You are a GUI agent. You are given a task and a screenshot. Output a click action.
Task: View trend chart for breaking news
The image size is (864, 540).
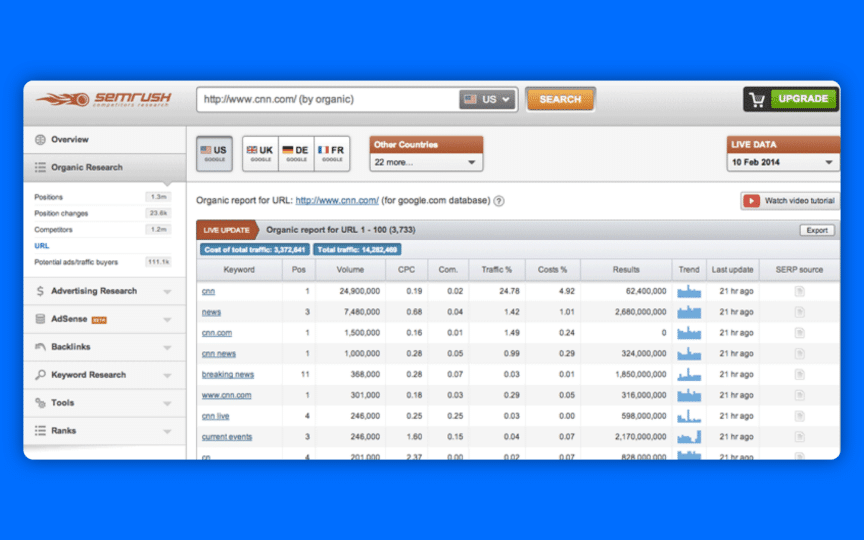click(x=689, y=375)
